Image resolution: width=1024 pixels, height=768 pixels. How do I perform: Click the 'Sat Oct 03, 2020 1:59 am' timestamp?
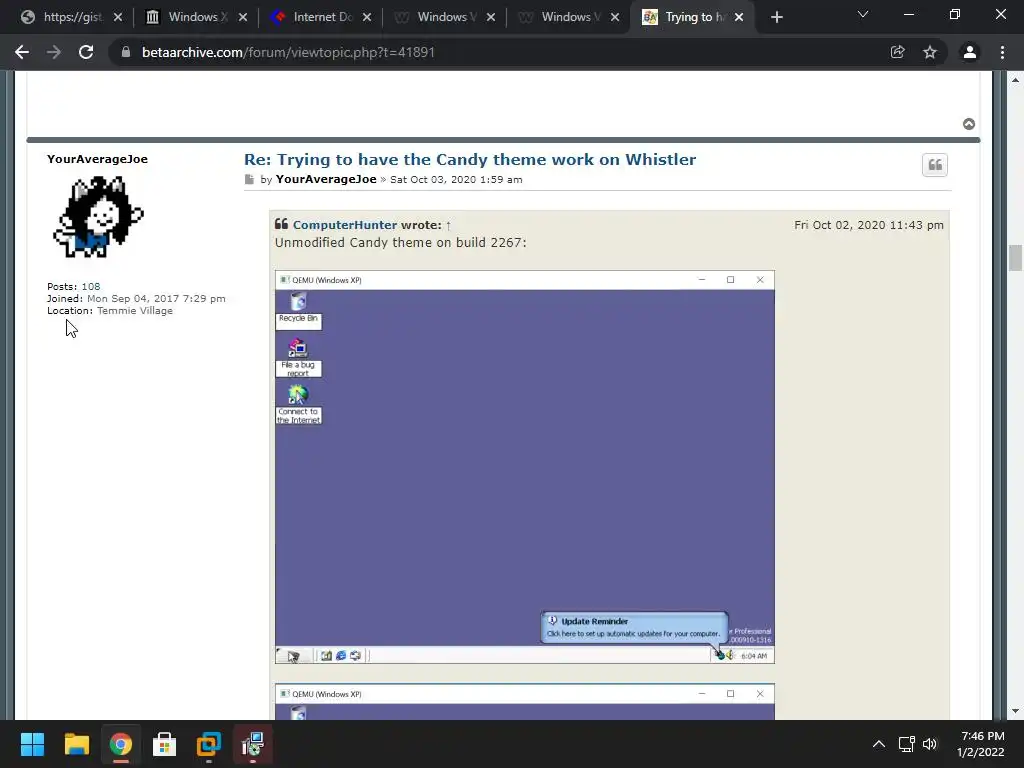(456, 180)
